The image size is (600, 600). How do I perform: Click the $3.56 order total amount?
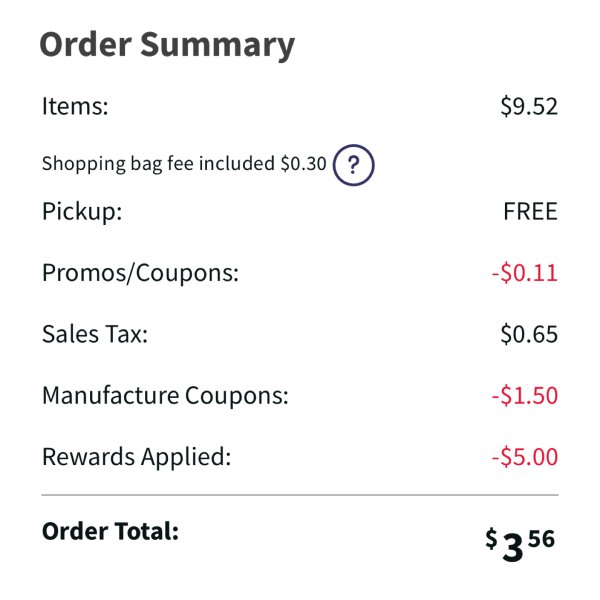coord(520,544)
